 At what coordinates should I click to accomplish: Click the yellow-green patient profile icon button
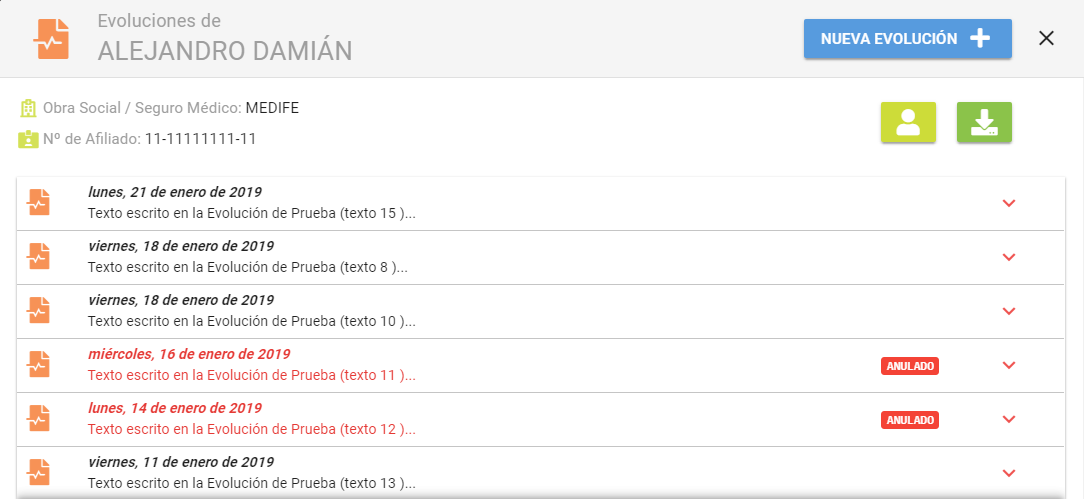tap(908, 123)
